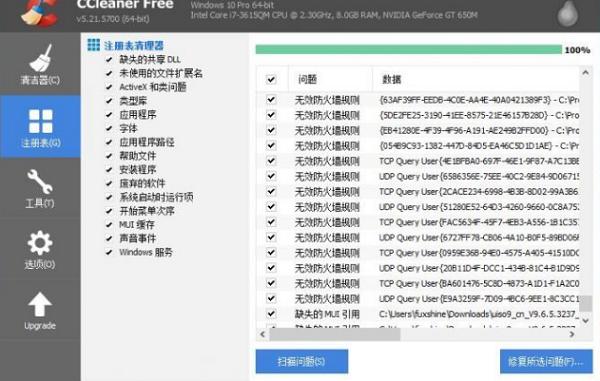Image resolution: width=600 pixels, height=381 pixels.
Task: Select TCP Query User{2CACE234 data cell
Action: (479, 192)
